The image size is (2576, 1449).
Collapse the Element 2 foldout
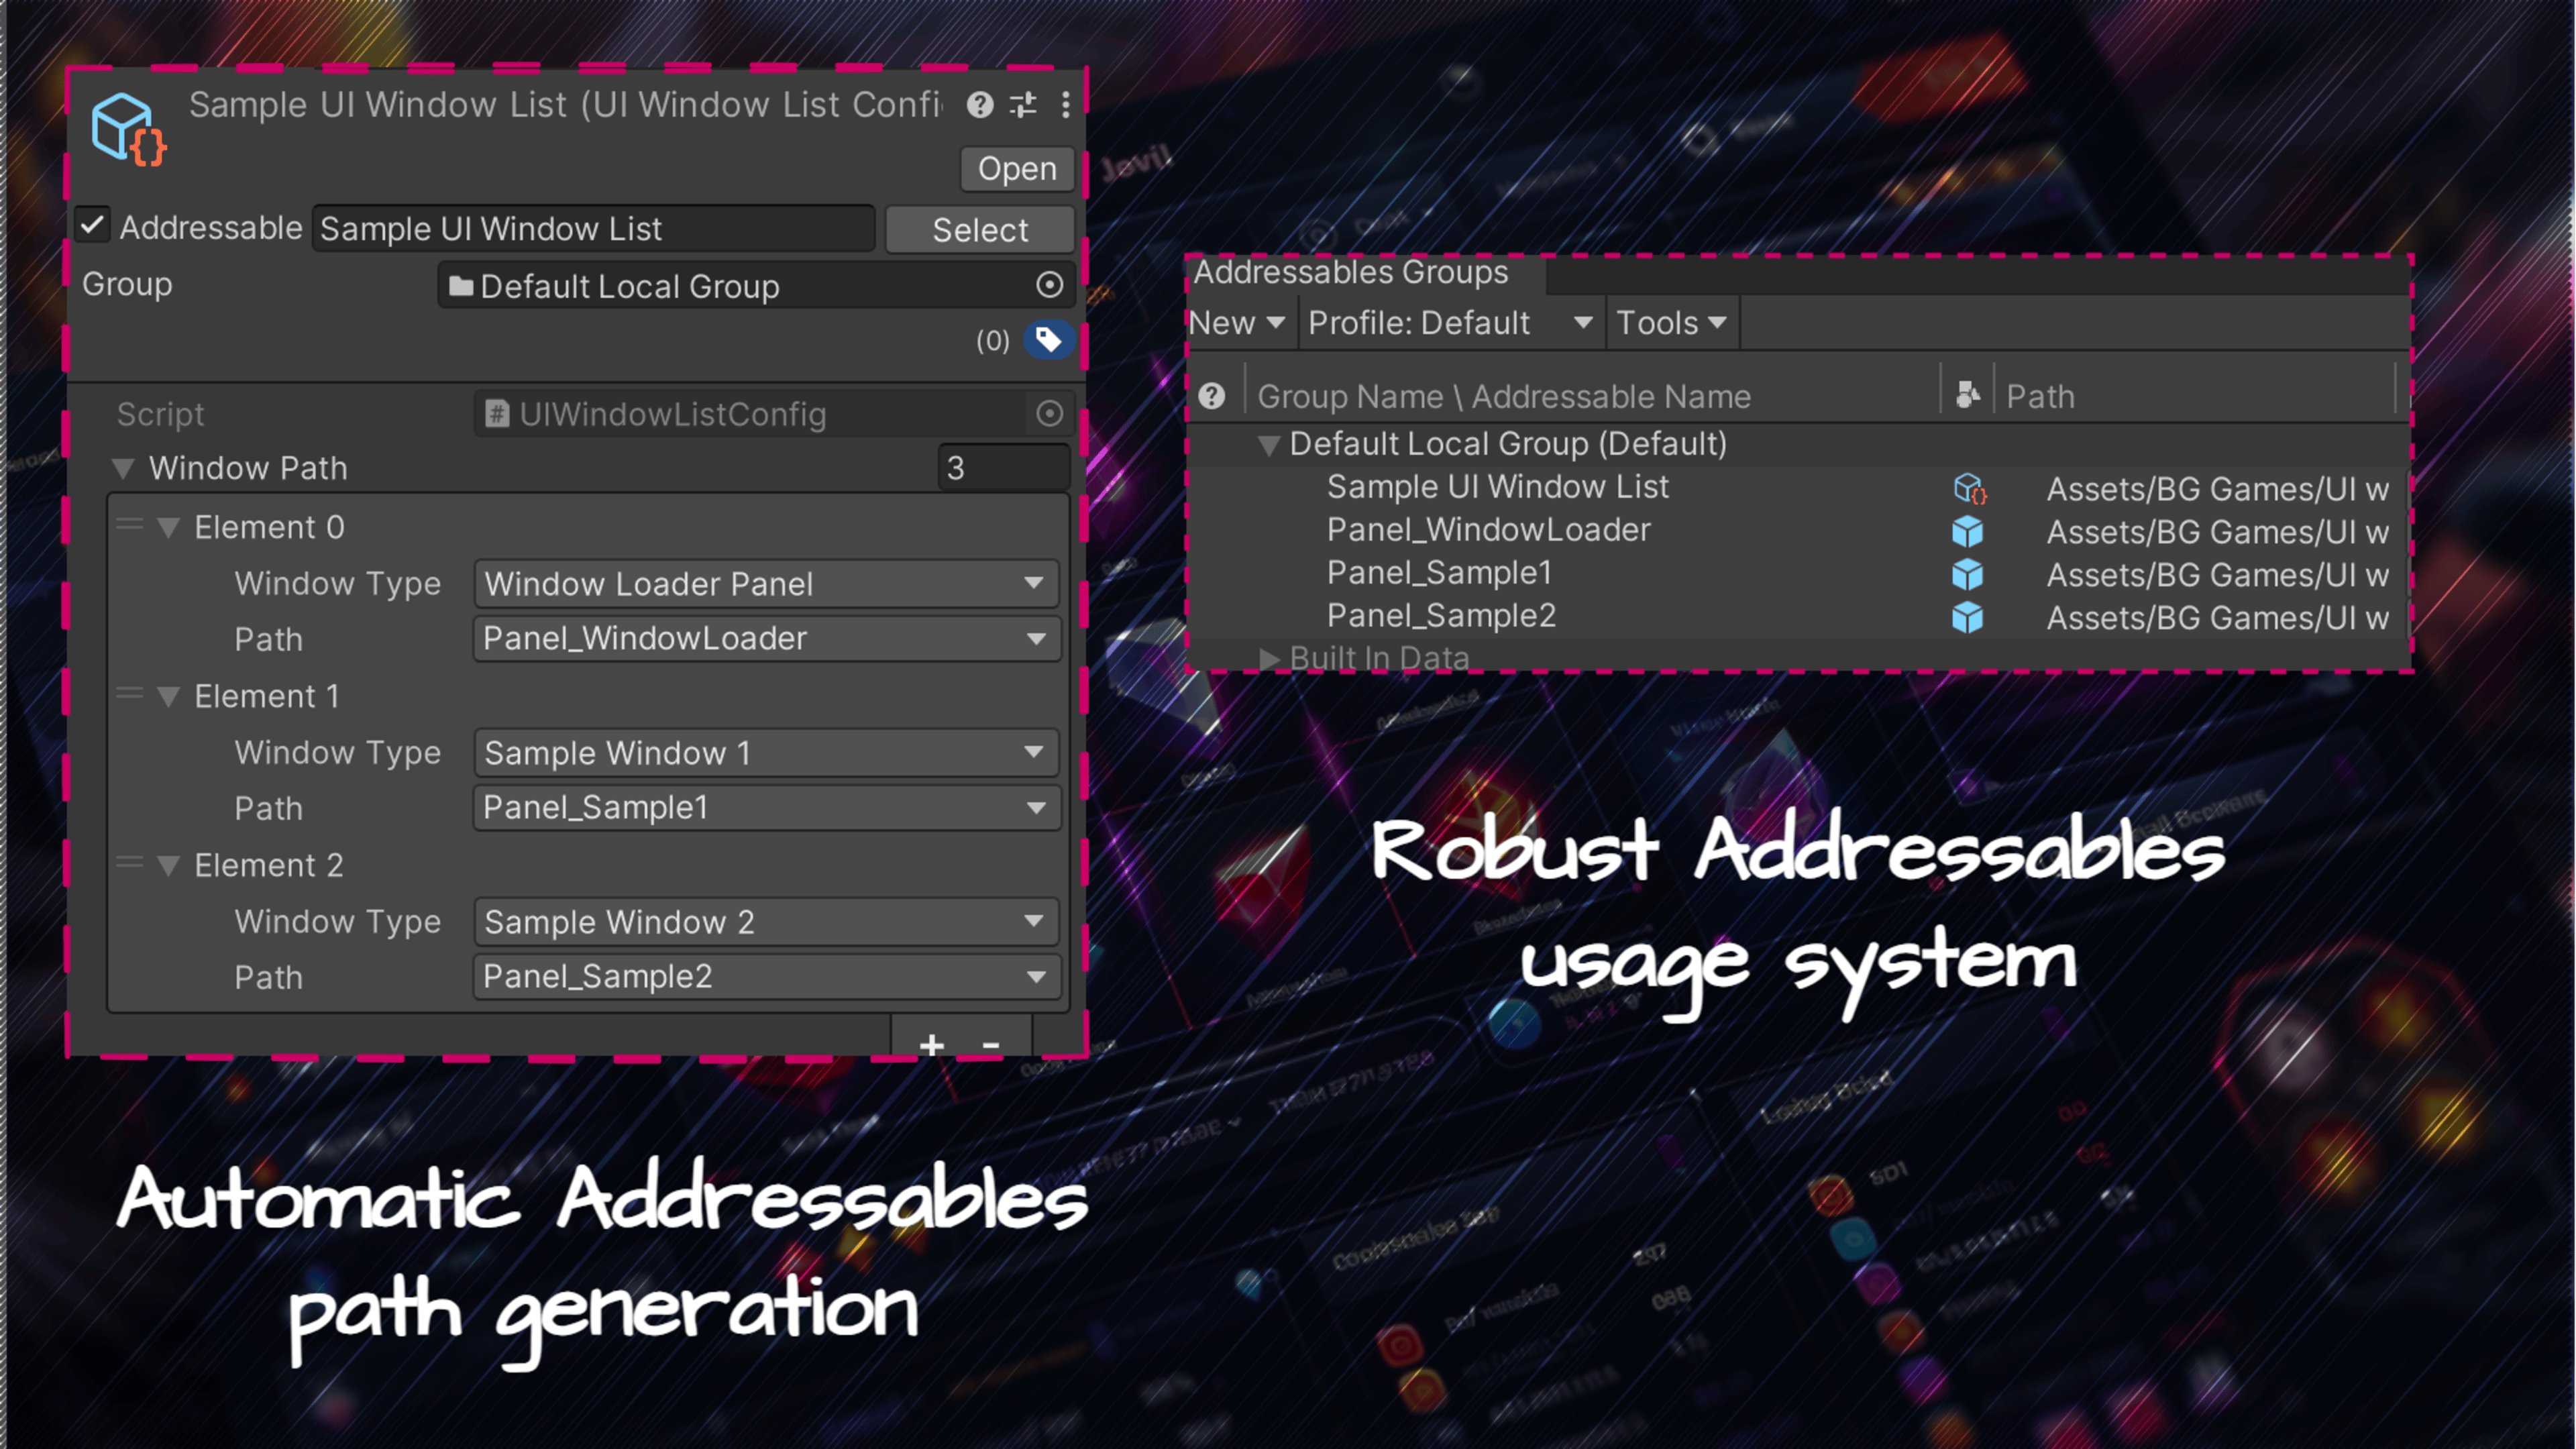coord(168,865)
